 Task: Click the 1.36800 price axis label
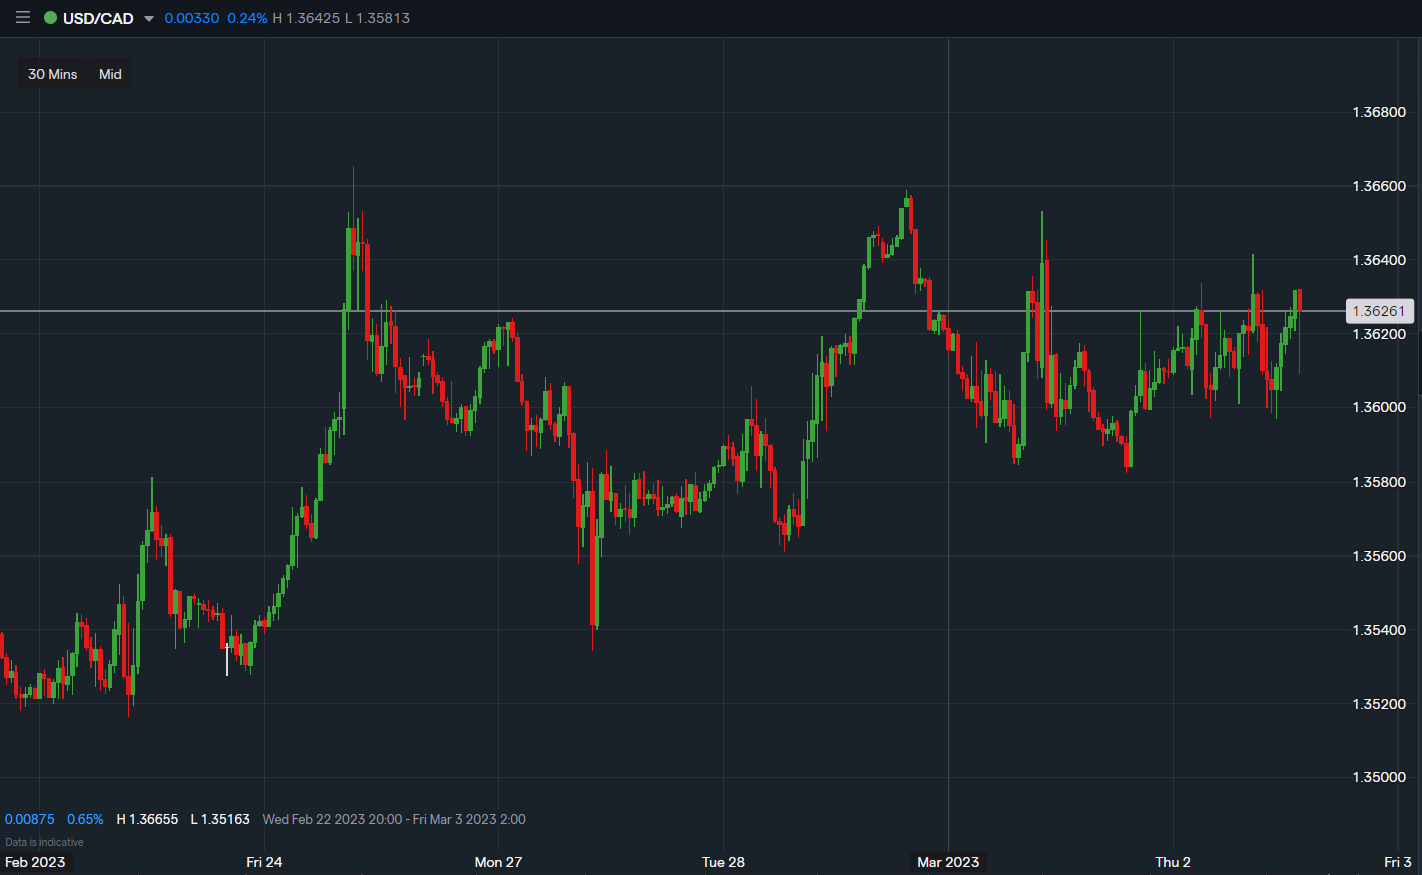[x=1379, y=112]
